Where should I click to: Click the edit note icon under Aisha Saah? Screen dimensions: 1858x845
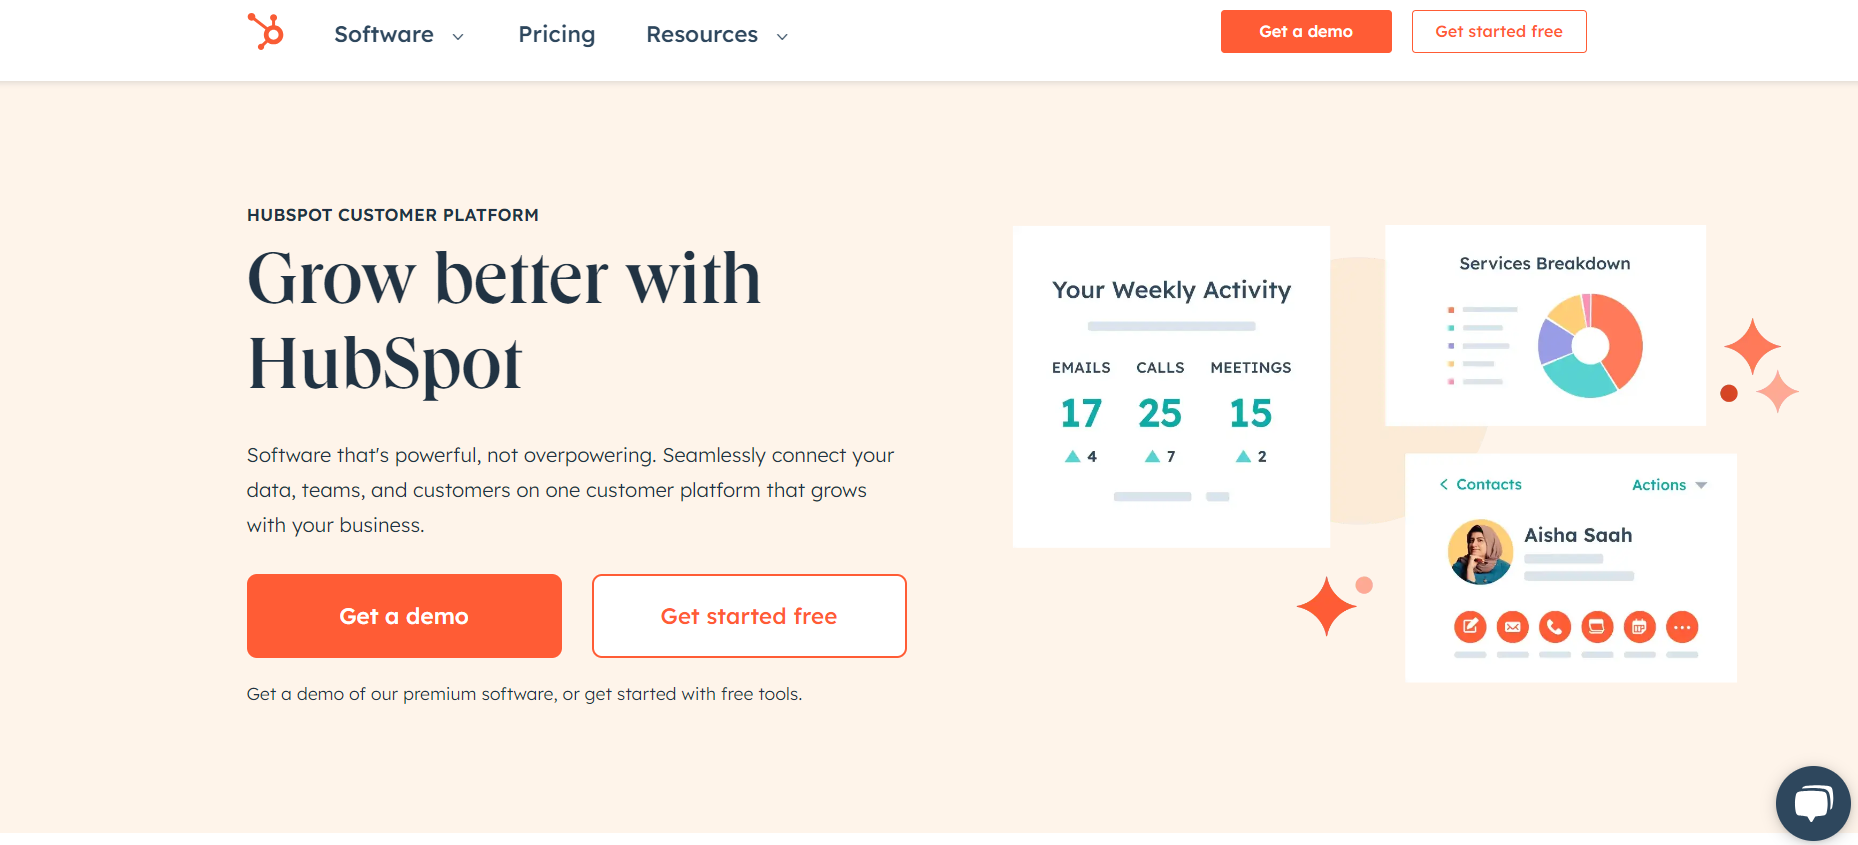point(1470,627)
